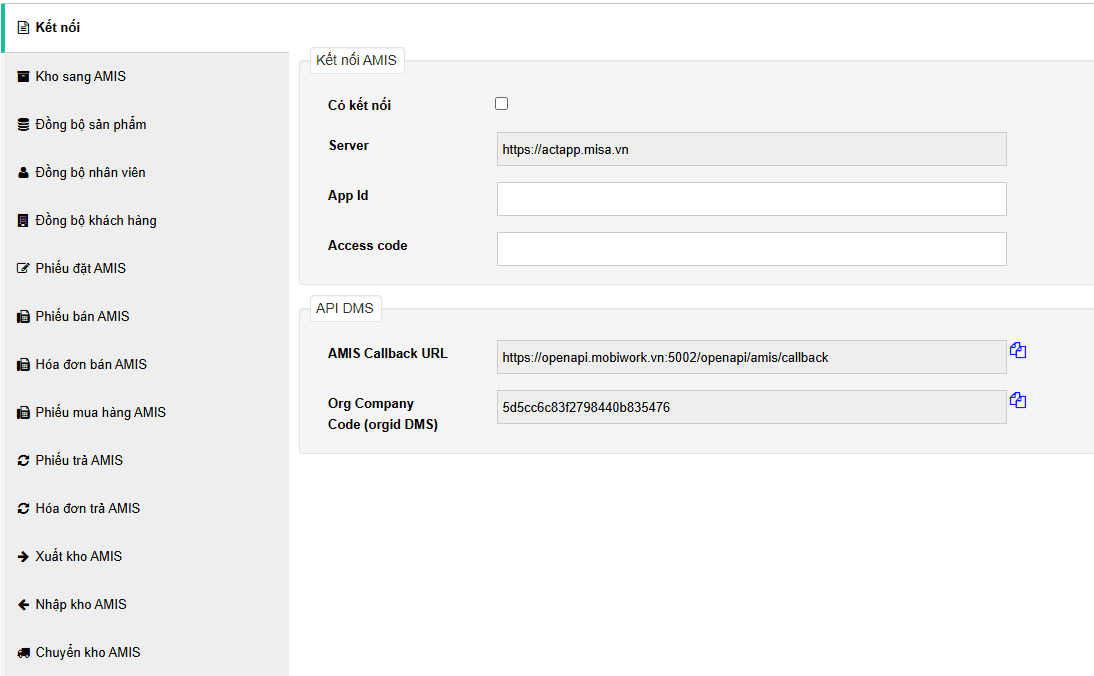The width and height of the screenshot is (1094, 676).
Task: Click the database icon for Đồng bộ sản phẩm
Action: point(23,125)
